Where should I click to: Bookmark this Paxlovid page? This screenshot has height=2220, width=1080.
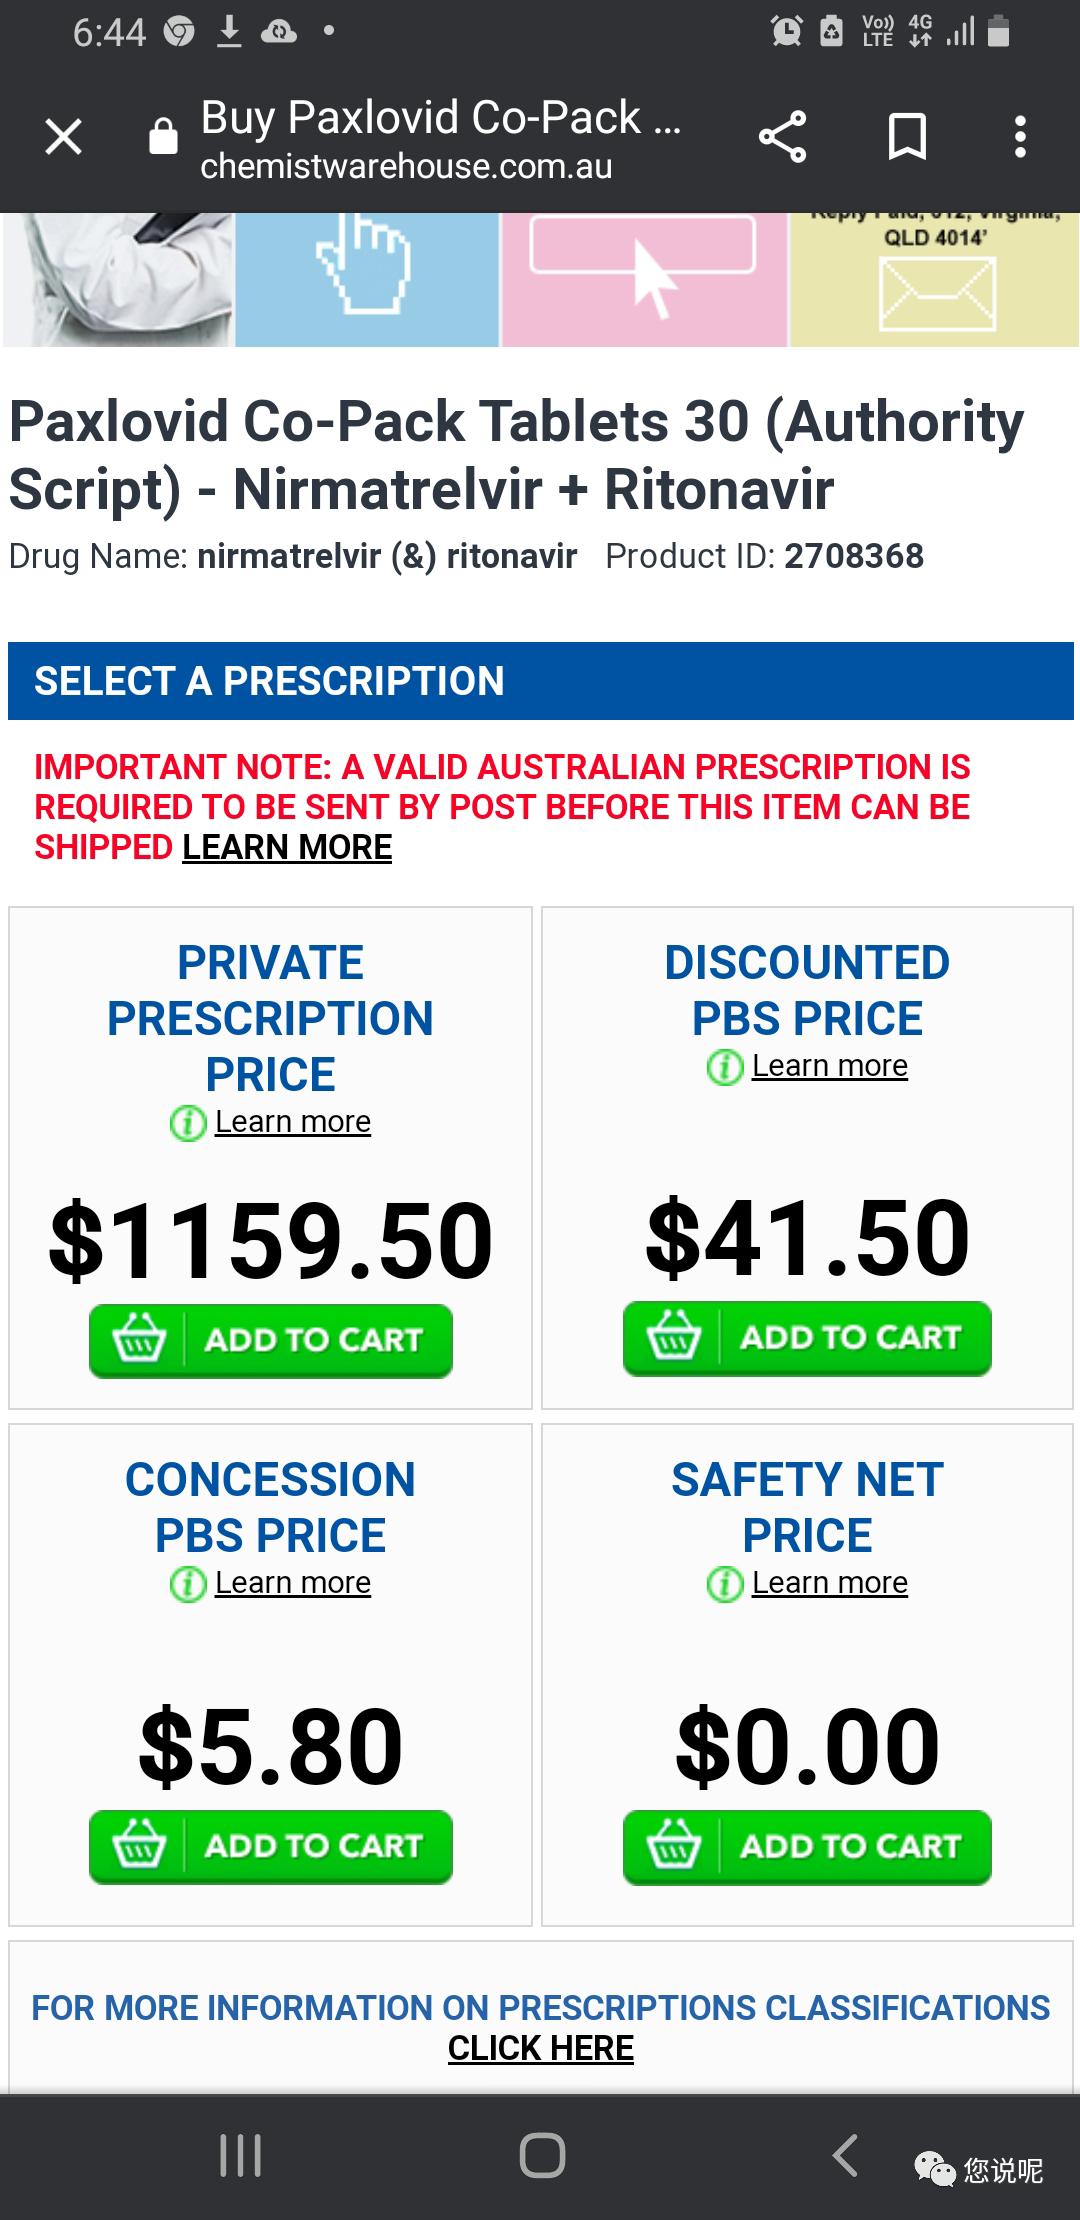(x=907, y=137)
